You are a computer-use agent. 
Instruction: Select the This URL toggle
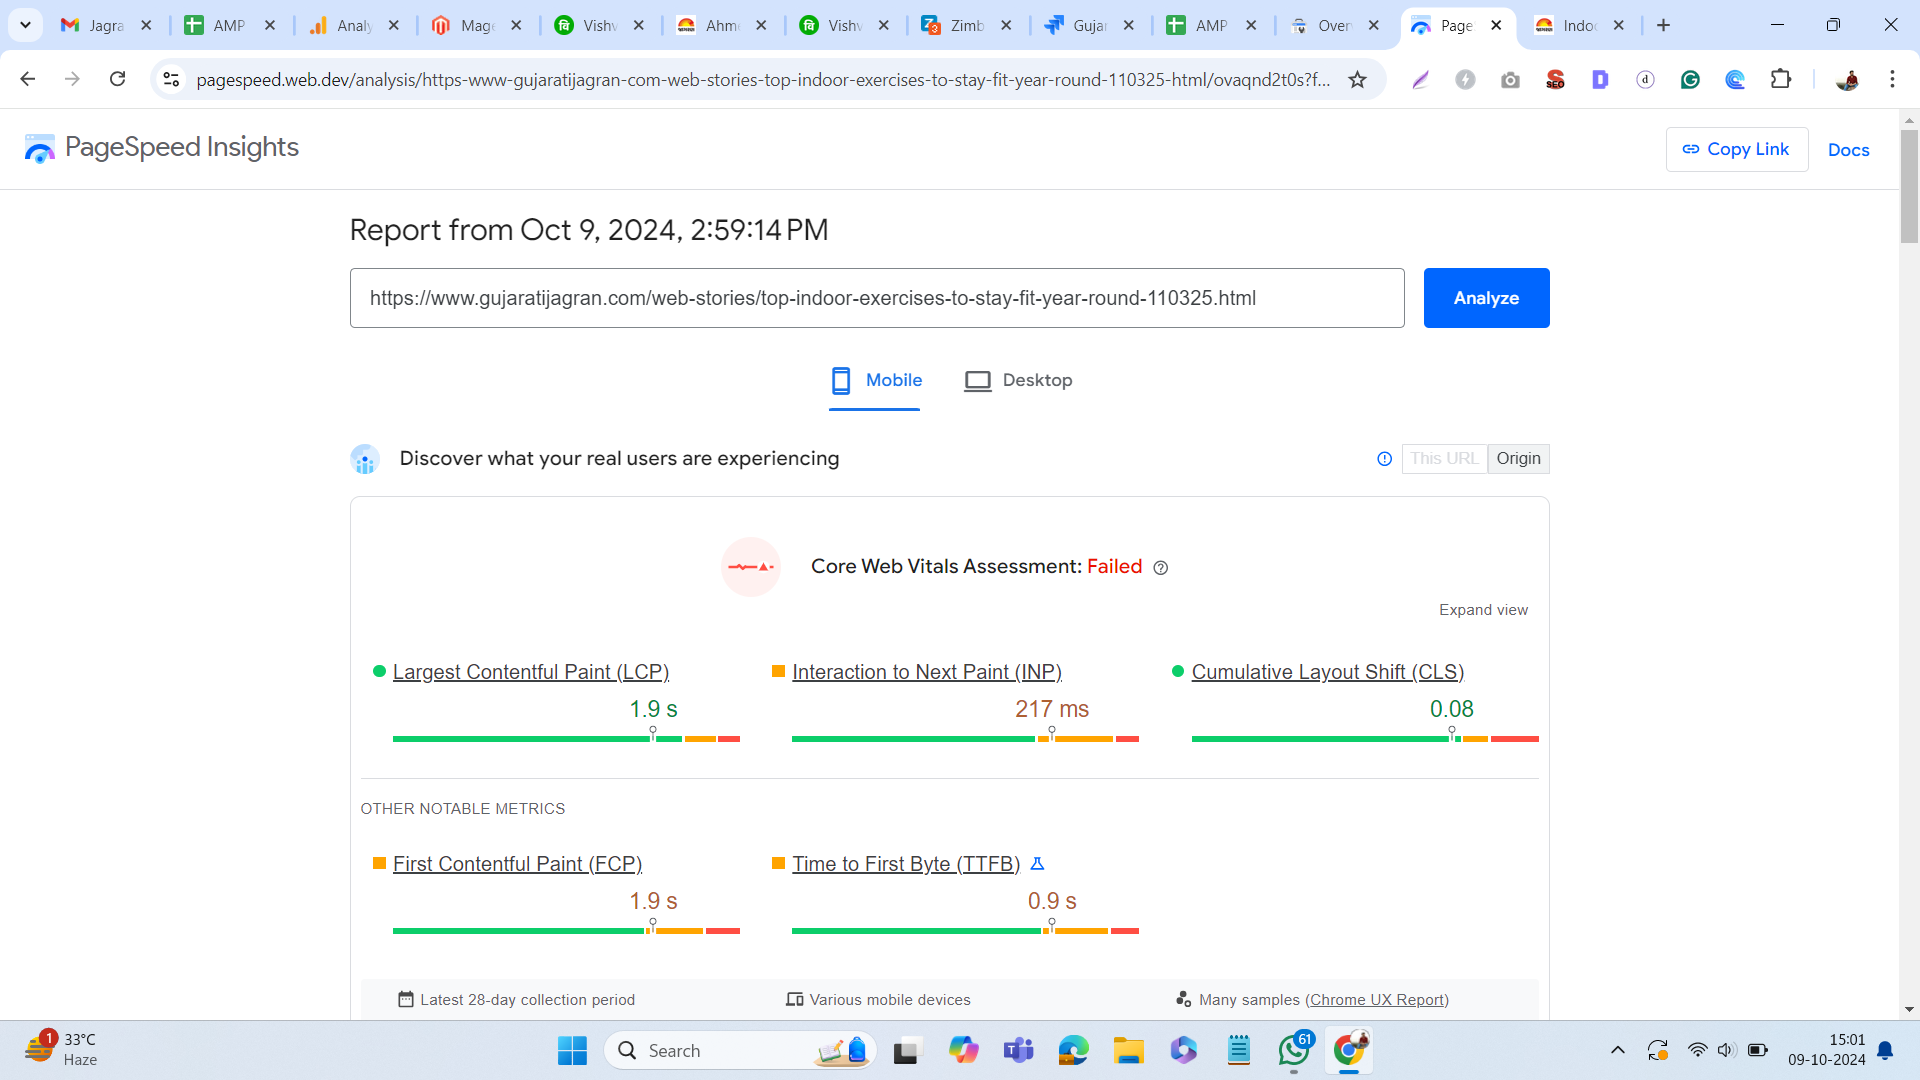[x=1443, y=458]
